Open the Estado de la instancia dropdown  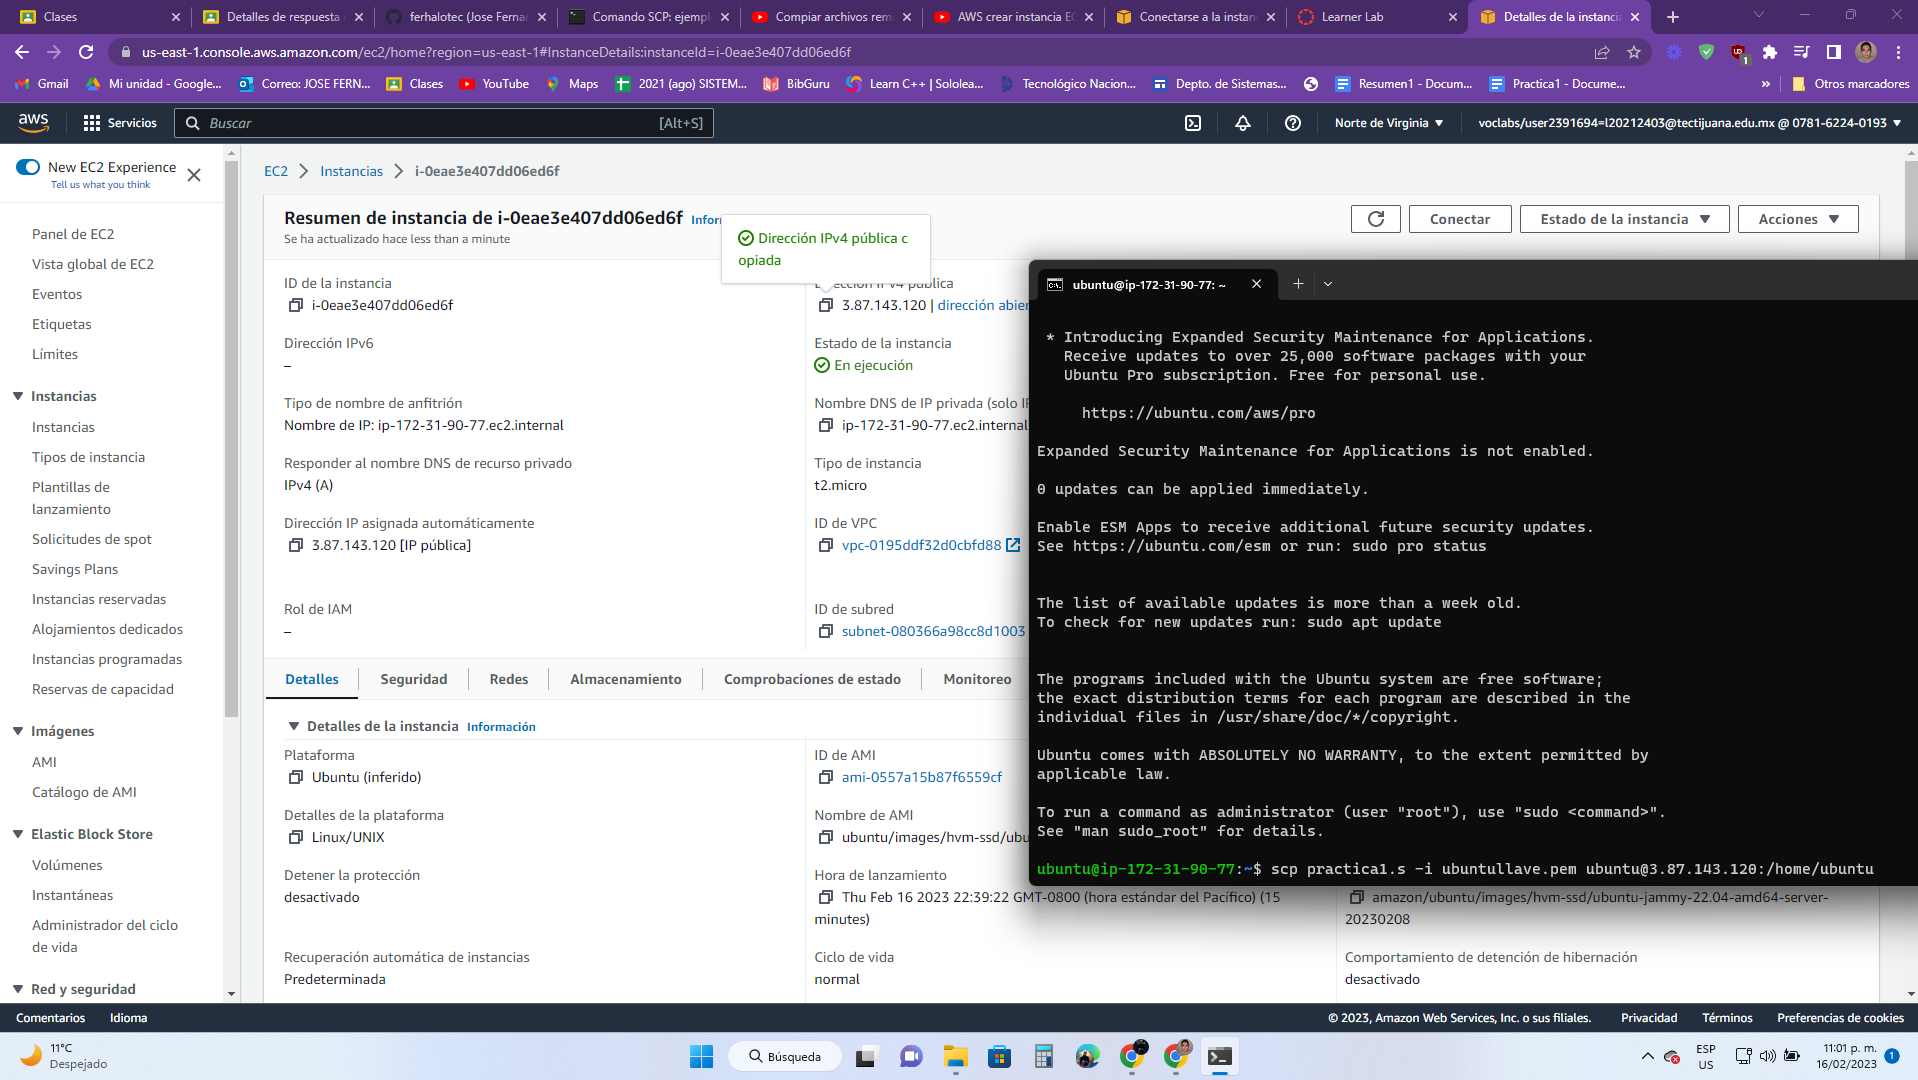click(1622, 219)
